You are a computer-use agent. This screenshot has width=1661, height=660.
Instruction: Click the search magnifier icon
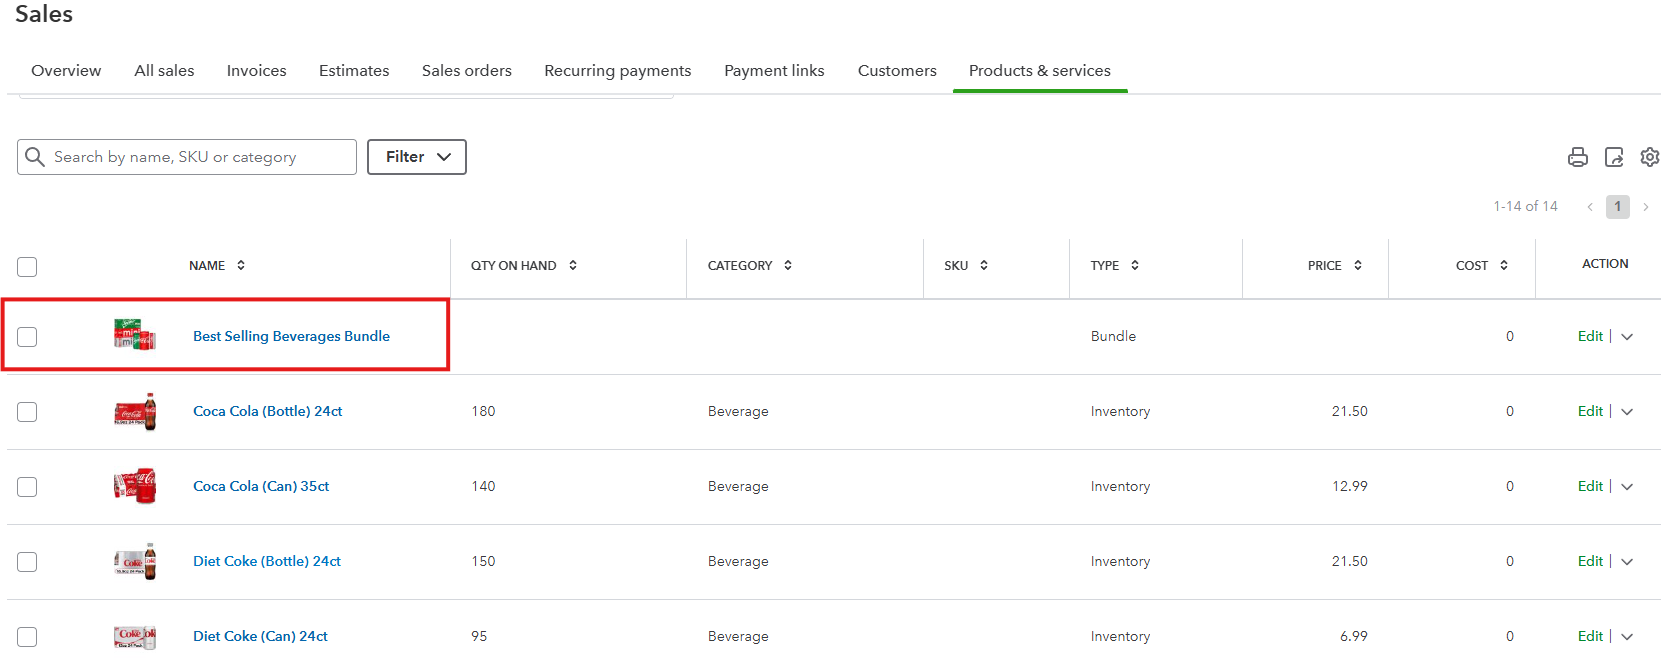pos(35,157)
